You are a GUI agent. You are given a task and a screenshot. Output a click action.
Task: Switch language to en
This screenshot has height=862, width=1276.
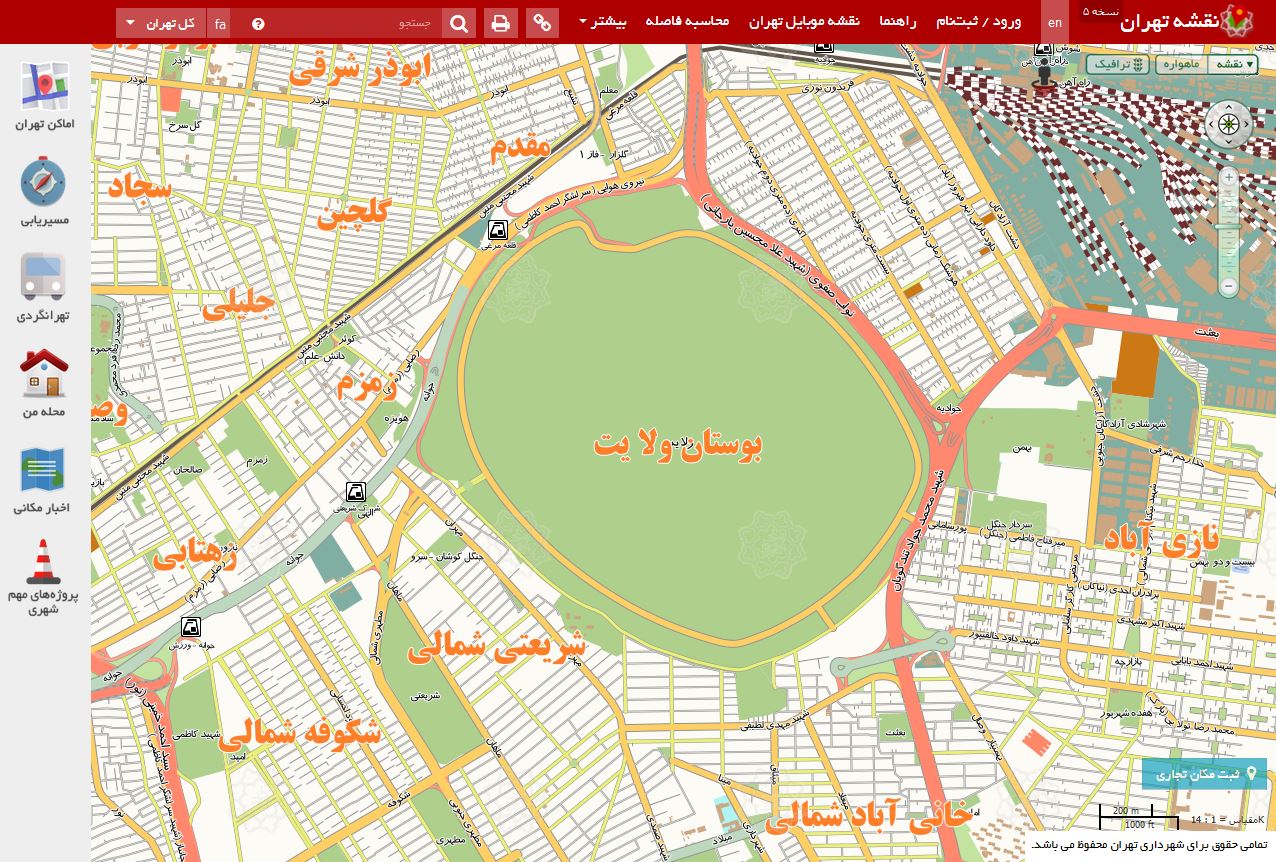[x=1055, y=22]
